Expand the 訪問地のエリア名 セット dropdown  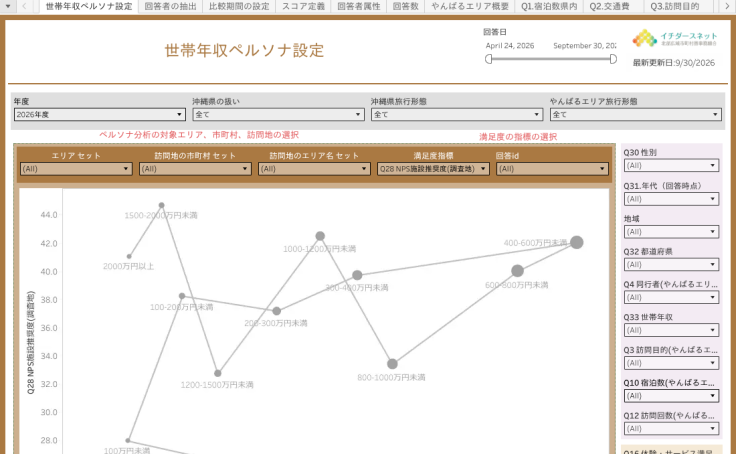pos(314,169)
